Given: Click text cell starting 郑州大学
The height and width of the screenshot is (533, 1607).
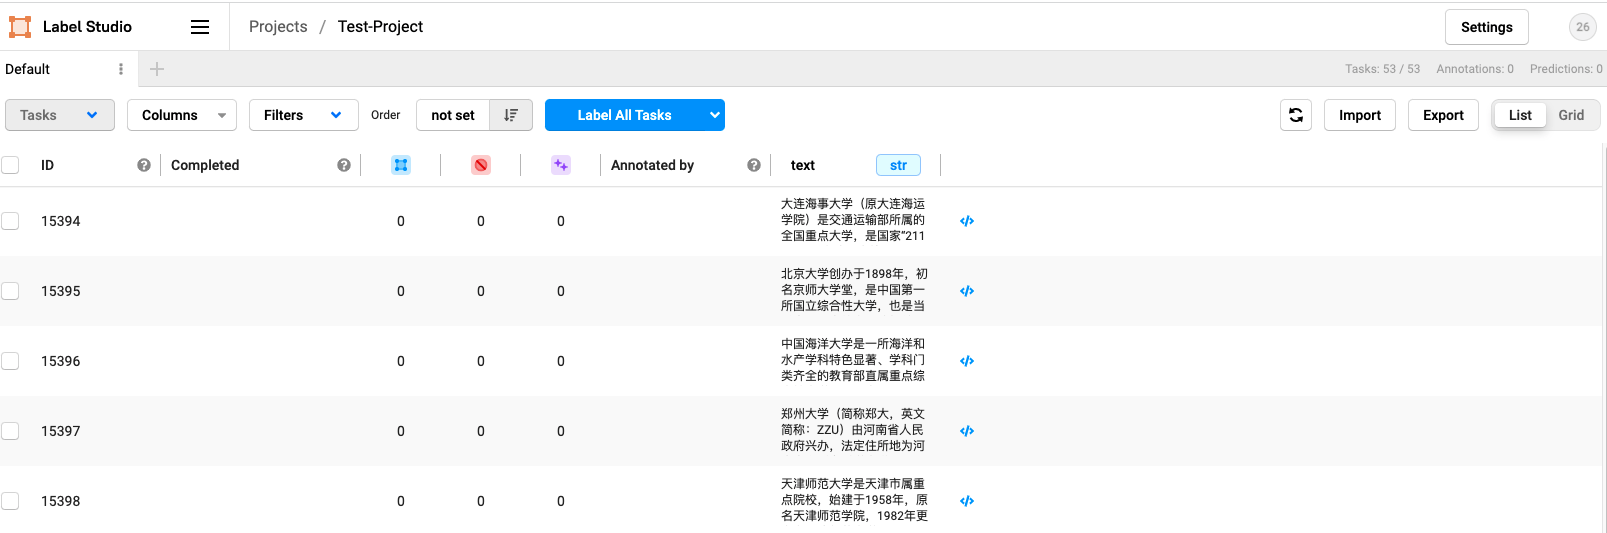Looking at the screenshot, I should (x=854, y=430).
